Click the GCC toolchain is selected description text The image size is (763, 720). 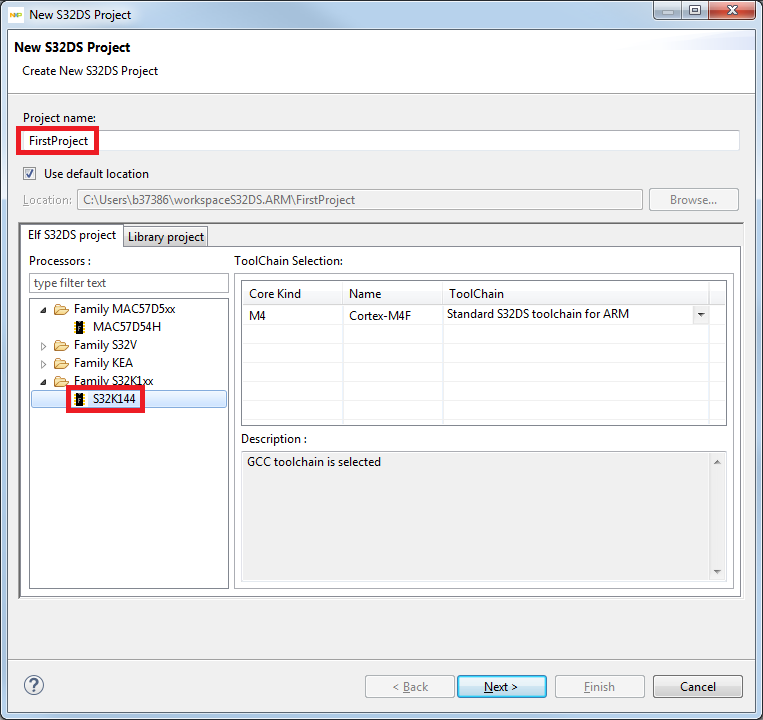[314, 462]
